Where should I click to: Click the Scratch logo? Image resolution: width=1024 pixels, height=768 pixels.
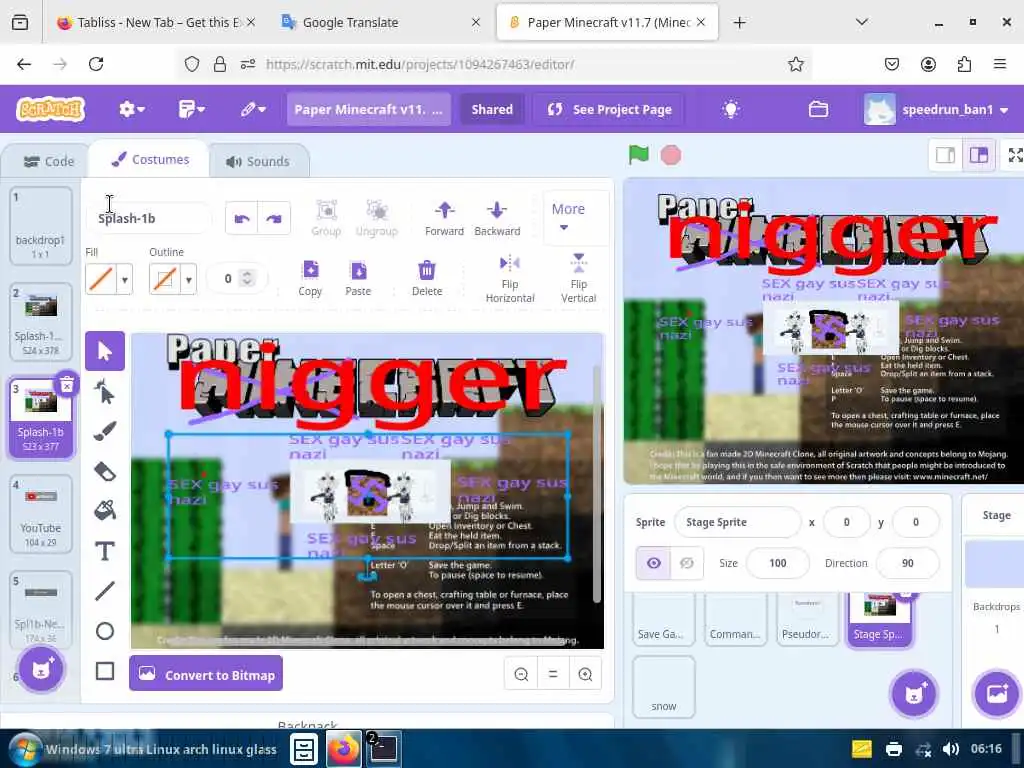(50, 108)
